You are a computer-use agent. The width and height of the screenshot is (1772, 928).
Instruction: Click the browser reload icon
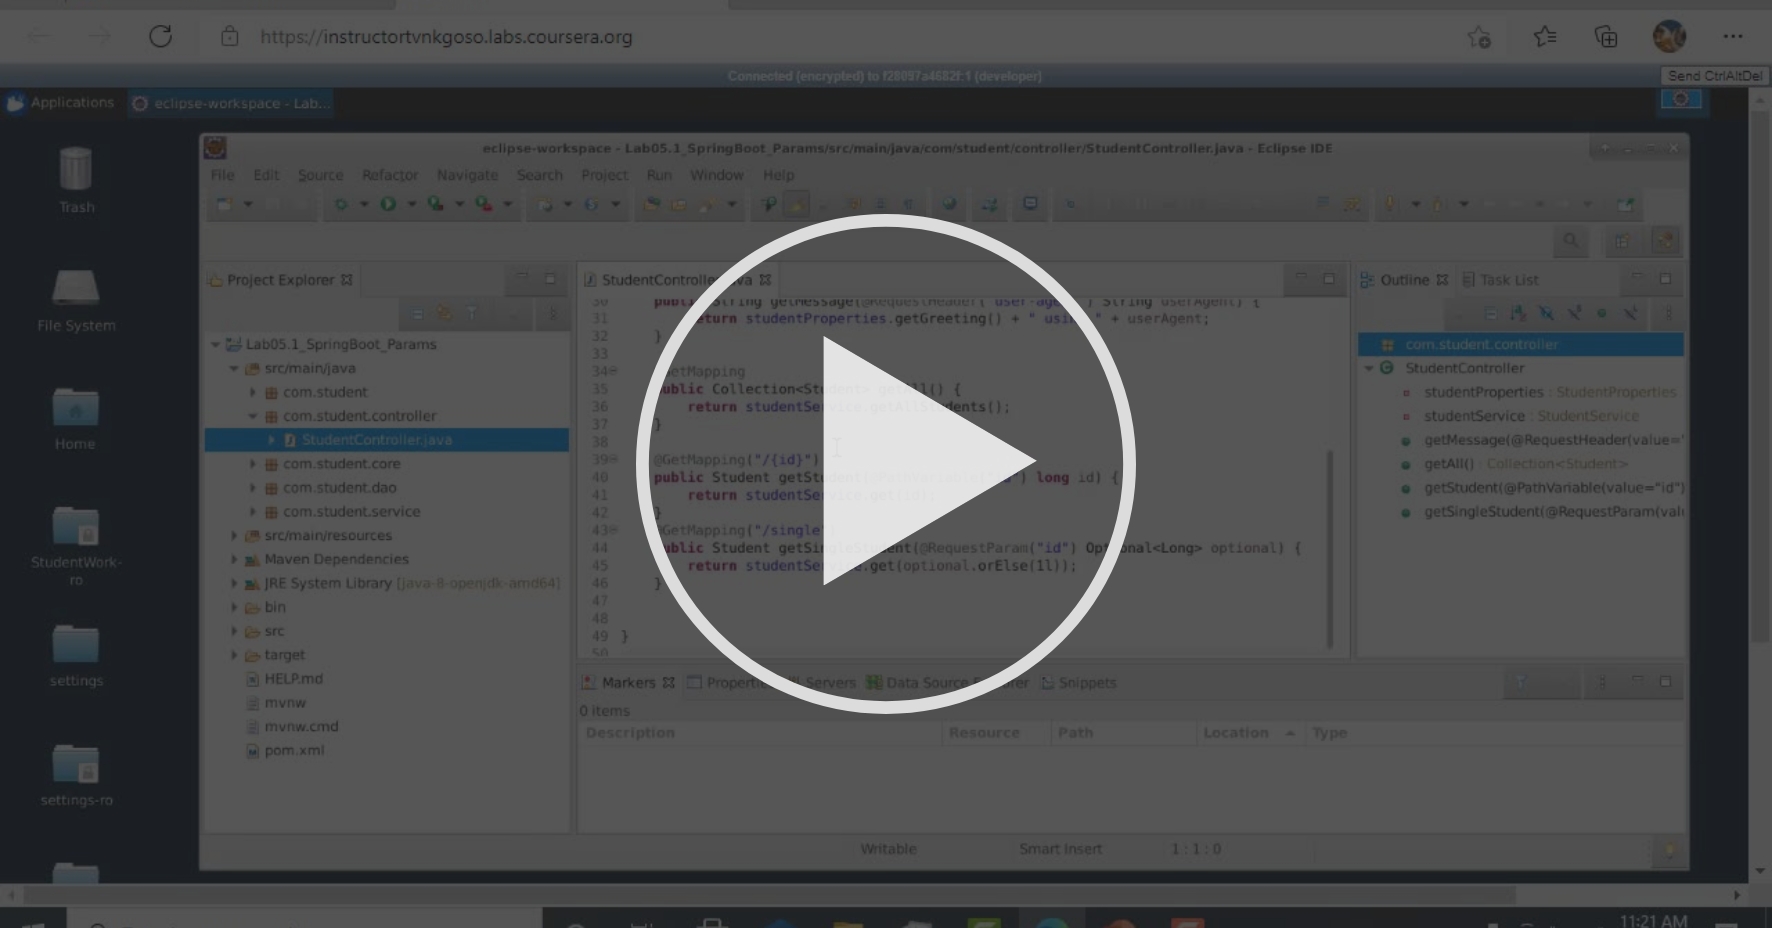160,36
